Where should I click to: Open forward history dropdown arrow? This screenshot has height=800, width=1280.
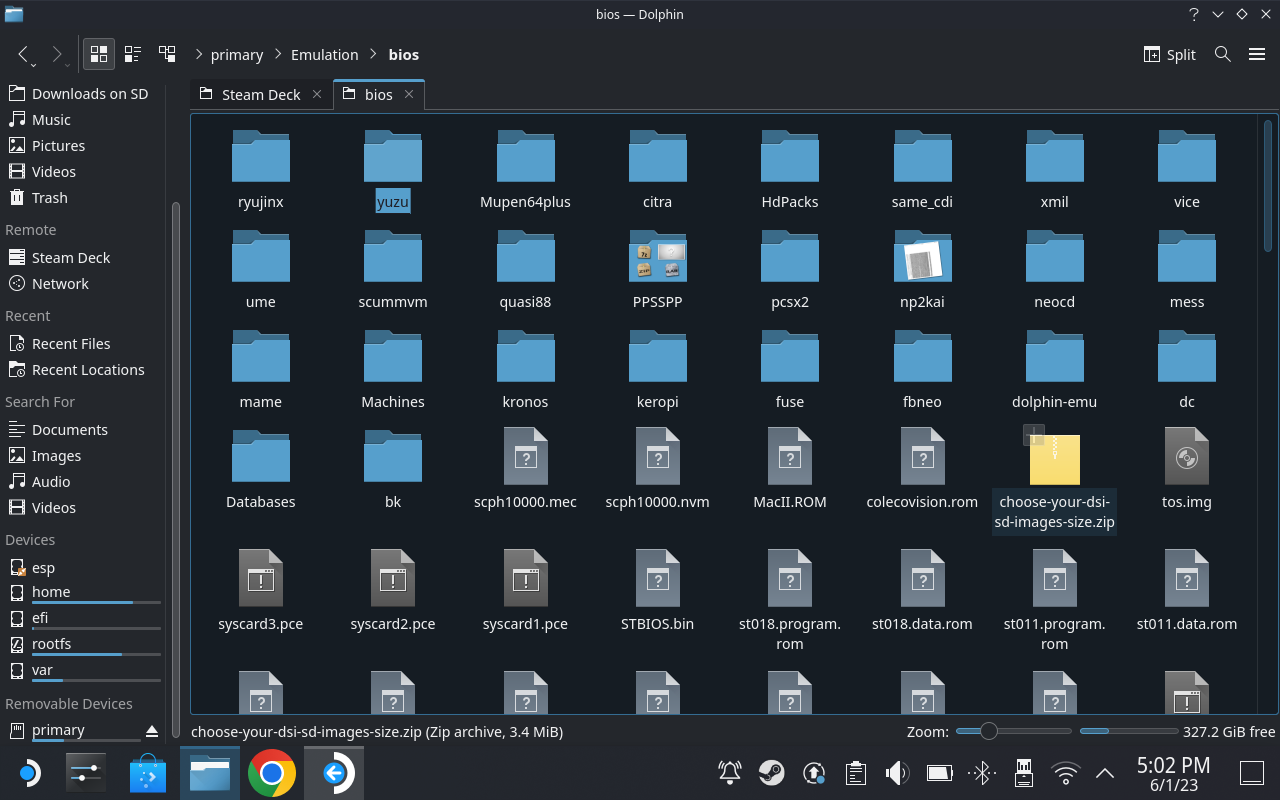point(68,64)
